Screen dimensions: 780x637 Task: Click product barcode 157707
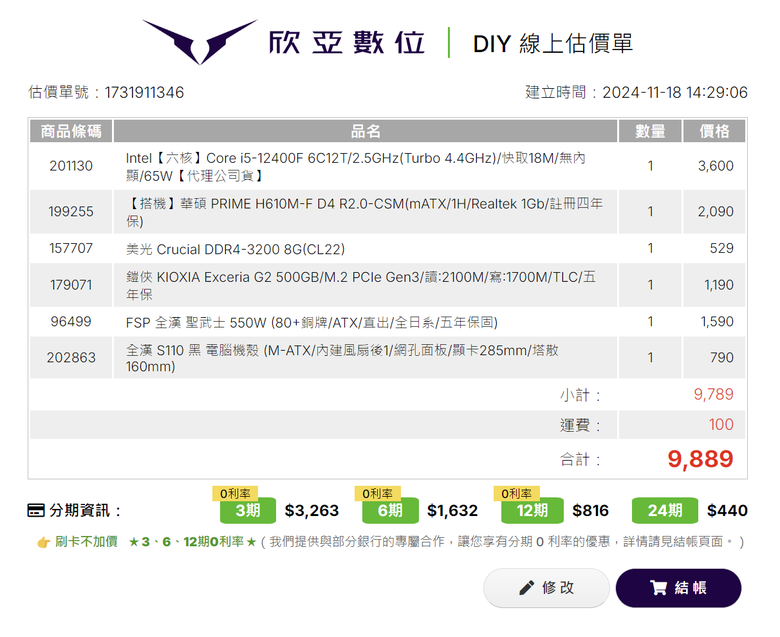[71, 248]
